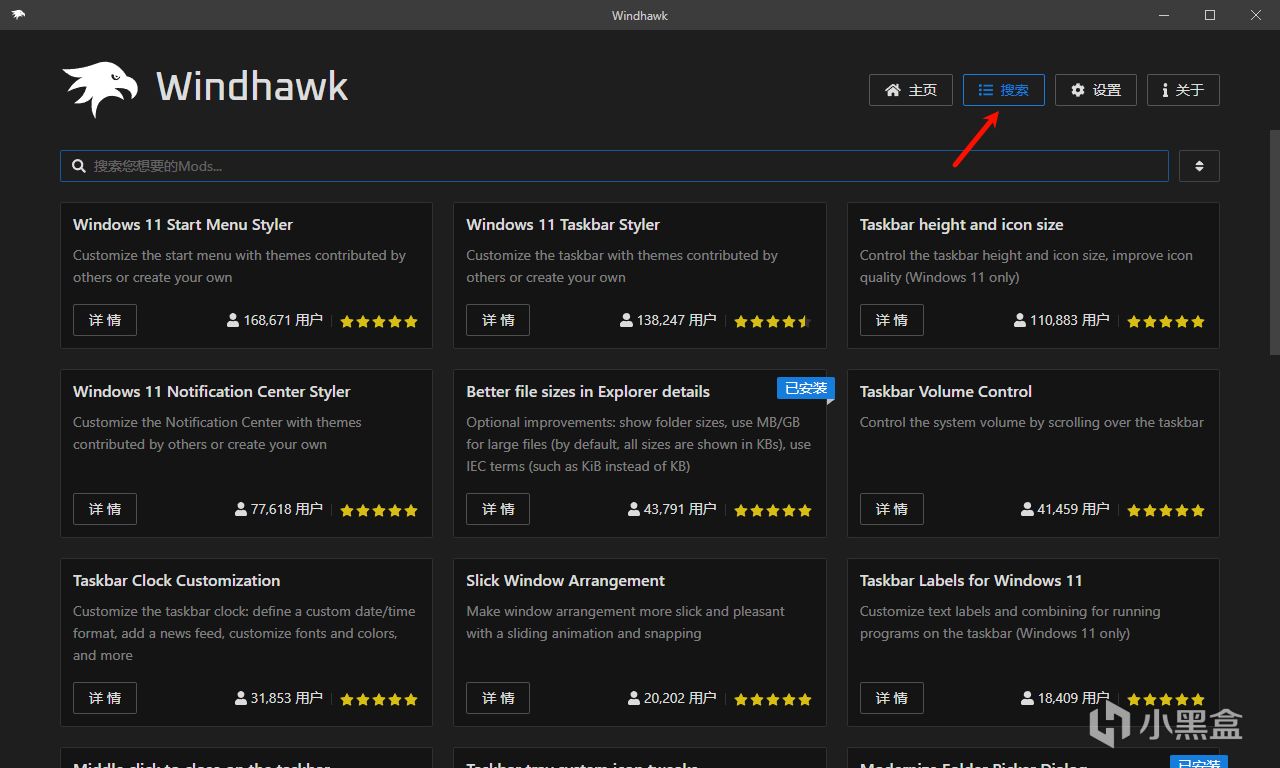Click the 138,247 用户 user count
The width and height of the screenshot is (1280, 768).
(x=668, y=320)
